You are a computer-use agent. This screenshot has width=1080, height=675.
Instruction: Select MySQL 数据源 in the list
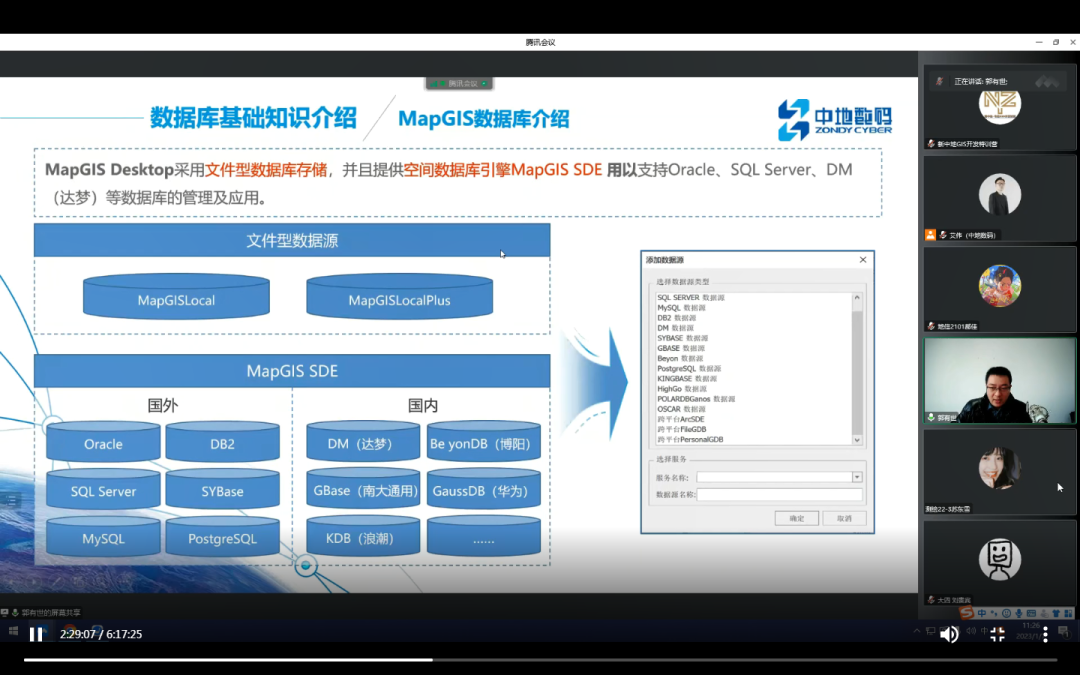point(681,308)
